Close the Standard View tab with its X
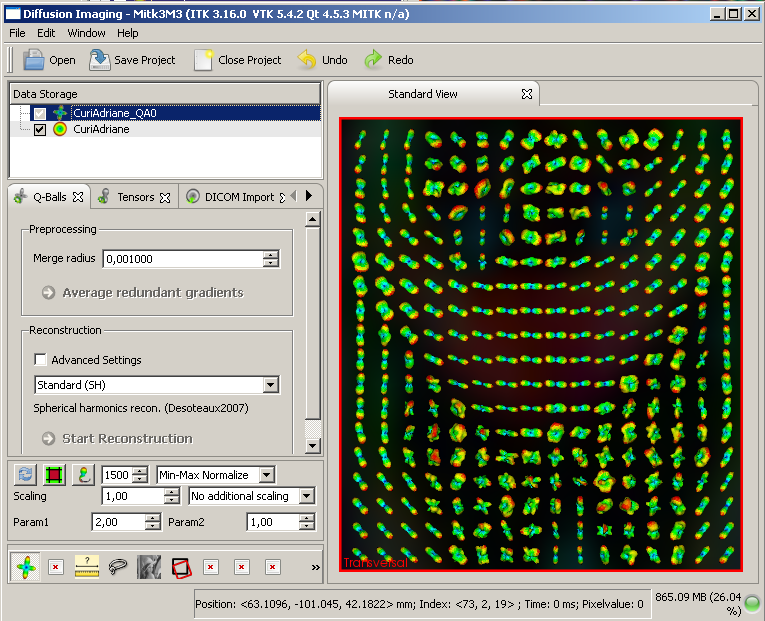This screenshot has width=765, height=621. tap(527, 94)
